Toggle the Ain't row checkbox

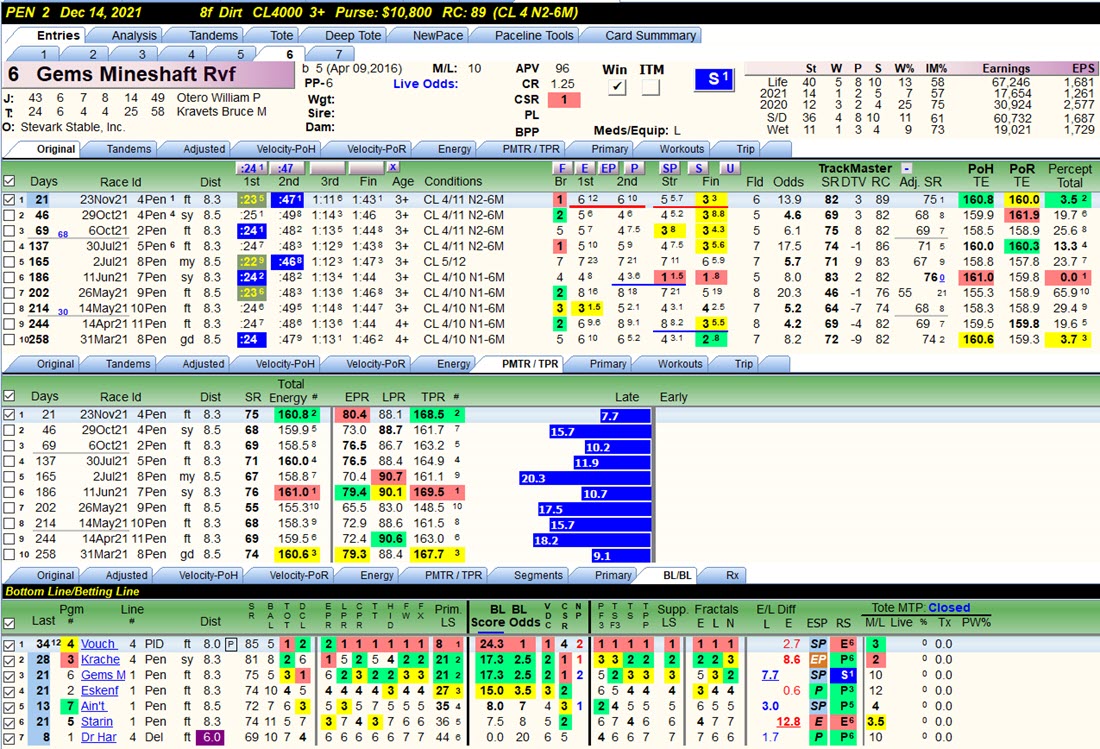tap(9, 706)
